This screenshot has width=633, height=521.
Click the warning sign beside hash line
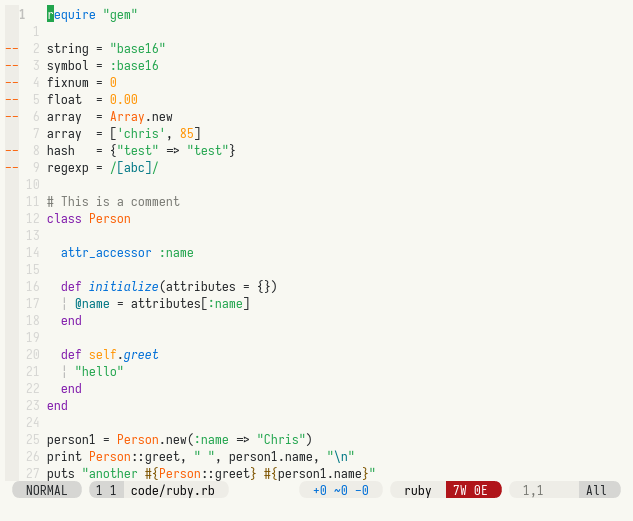pos(12,151)
